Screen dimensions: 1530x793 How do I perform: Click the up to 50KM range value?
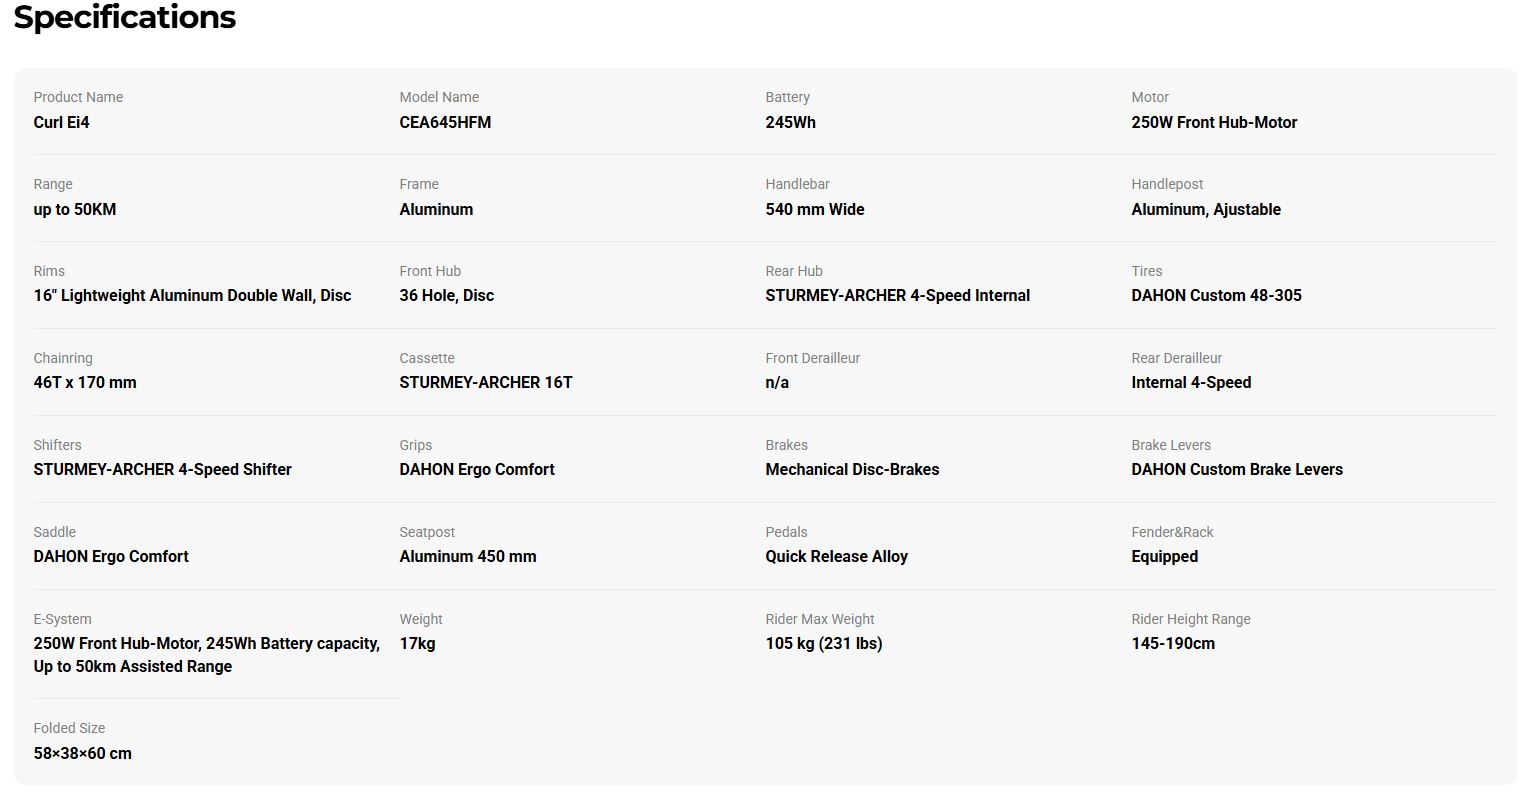(75, 209)
